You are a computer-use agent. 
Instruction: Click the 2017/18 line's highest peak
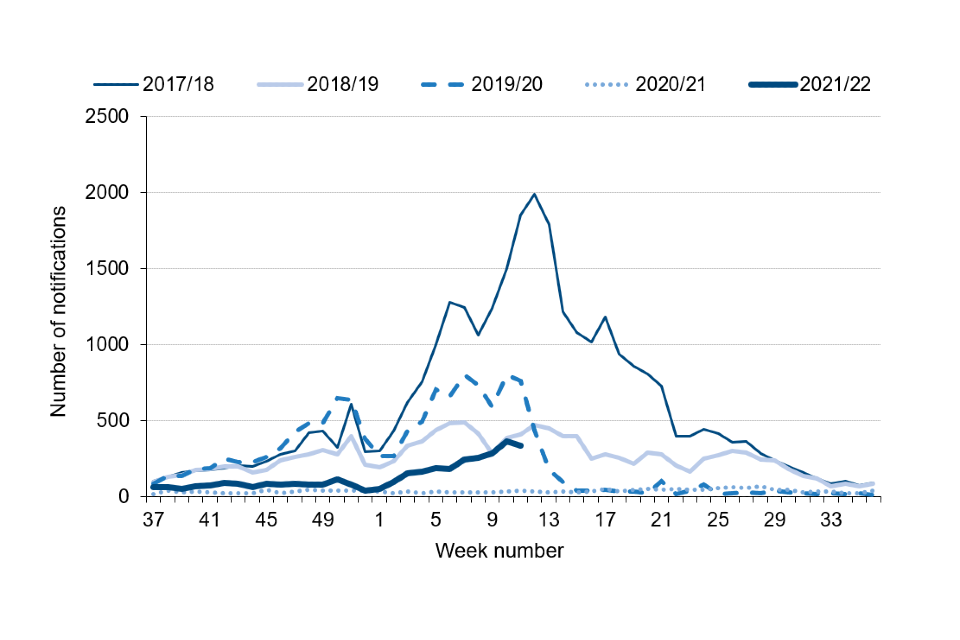pyautogui.click(x=534, y=194)
